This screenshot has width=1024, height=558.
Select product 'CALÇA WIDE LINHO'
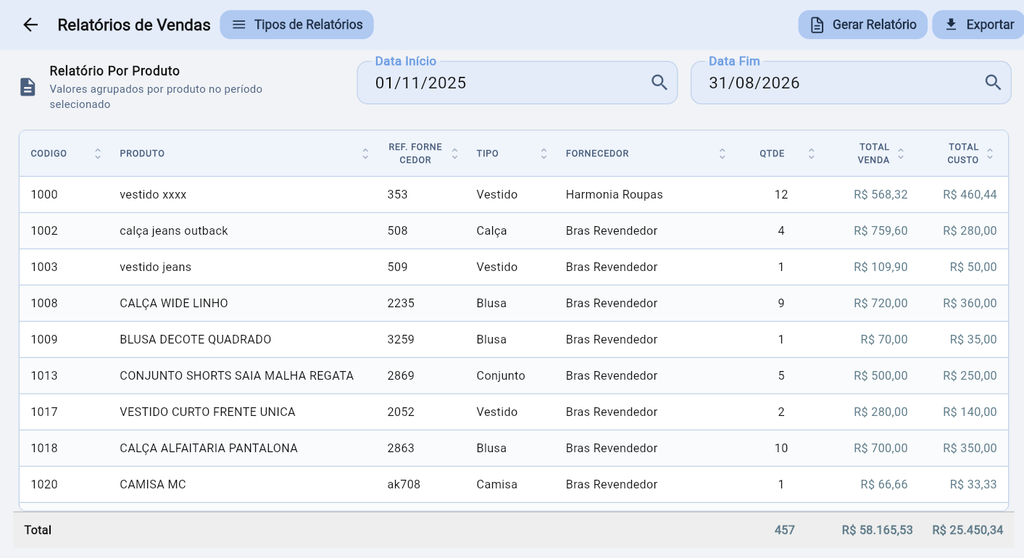174,303
